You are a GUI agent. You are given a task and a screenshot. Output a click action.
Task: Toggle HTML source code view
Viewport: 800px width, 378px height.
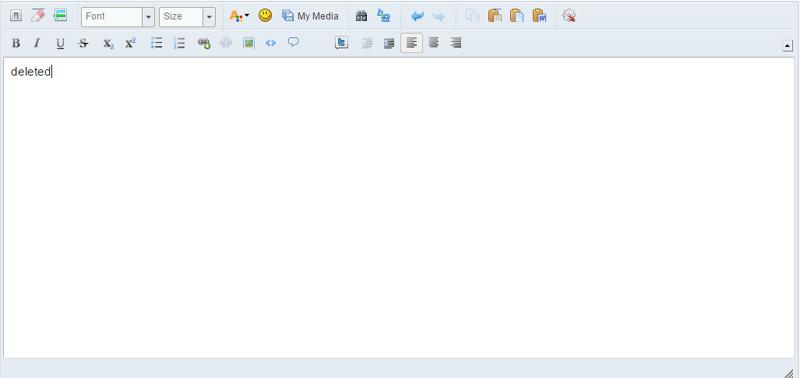pyautogui.click(x=270, y=43)
